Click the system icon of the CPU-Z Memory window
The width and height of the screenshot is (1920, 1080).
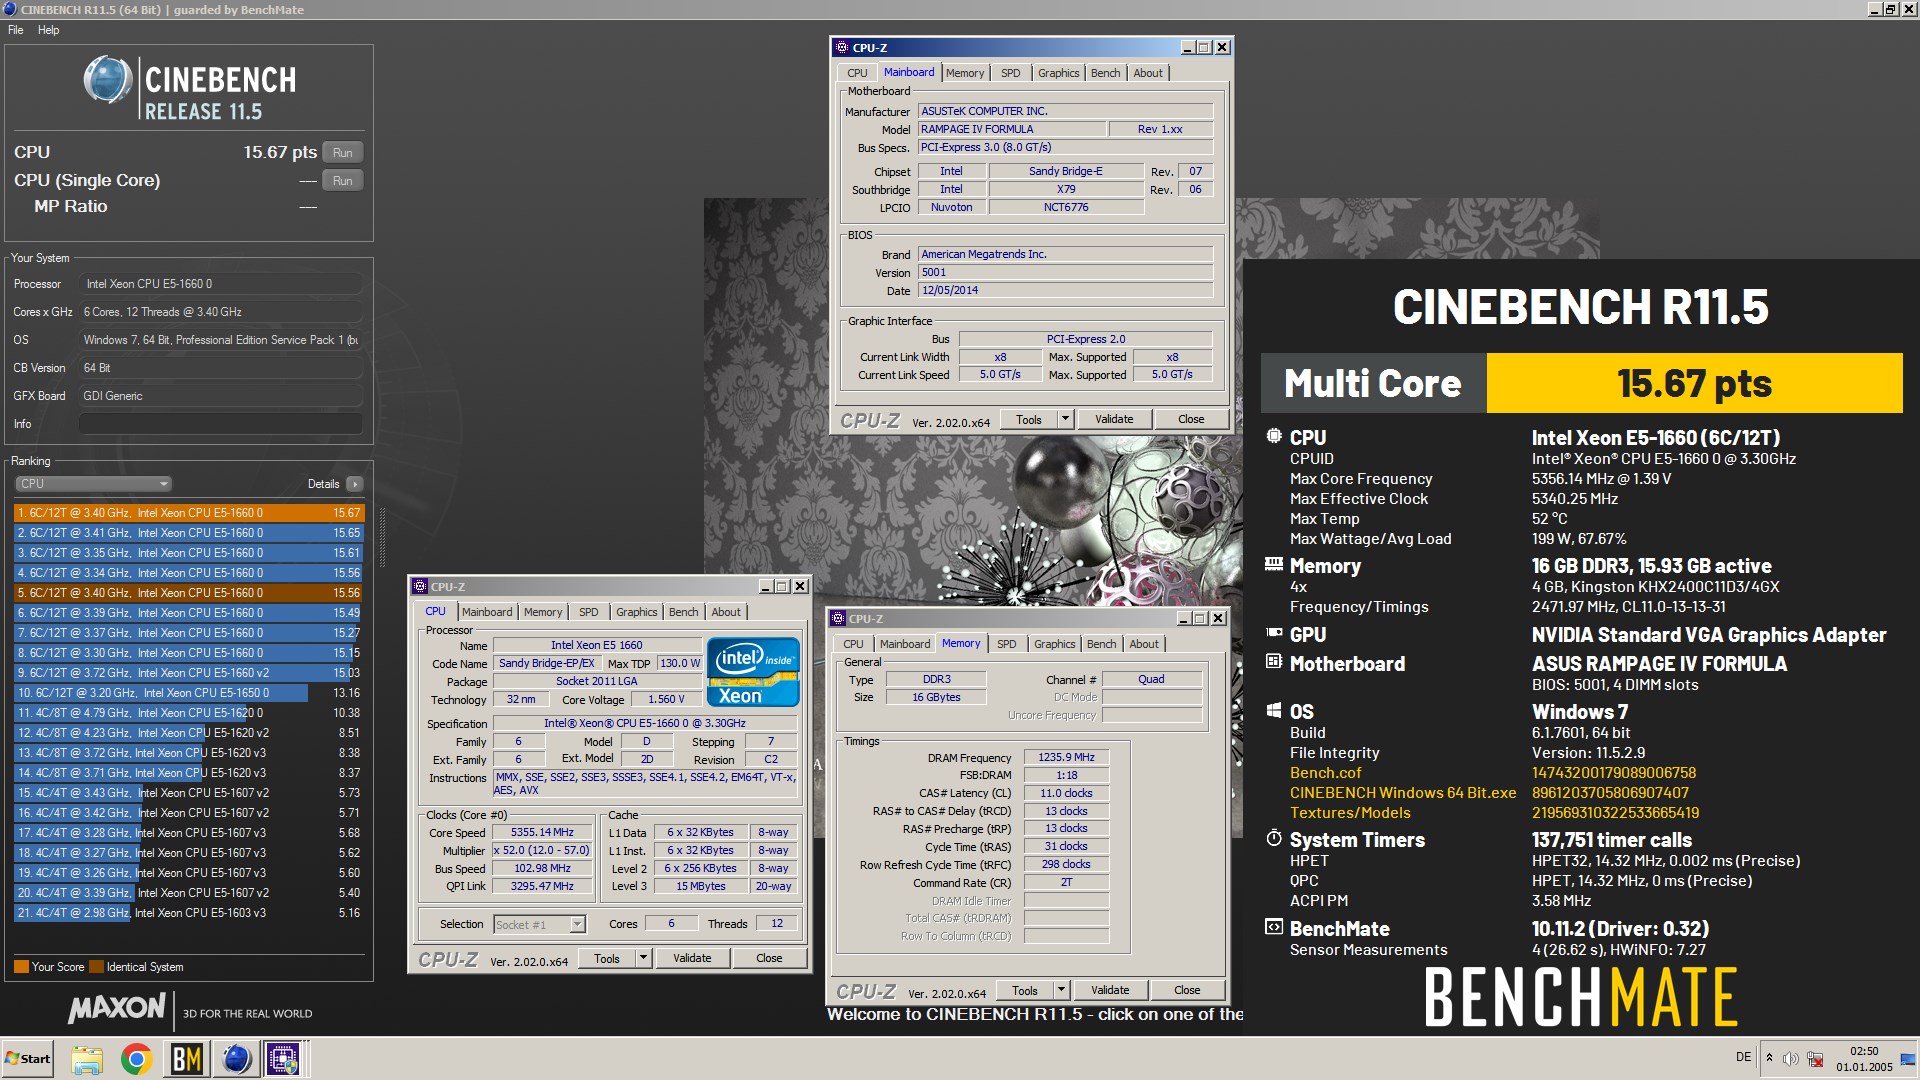point(838,618)
